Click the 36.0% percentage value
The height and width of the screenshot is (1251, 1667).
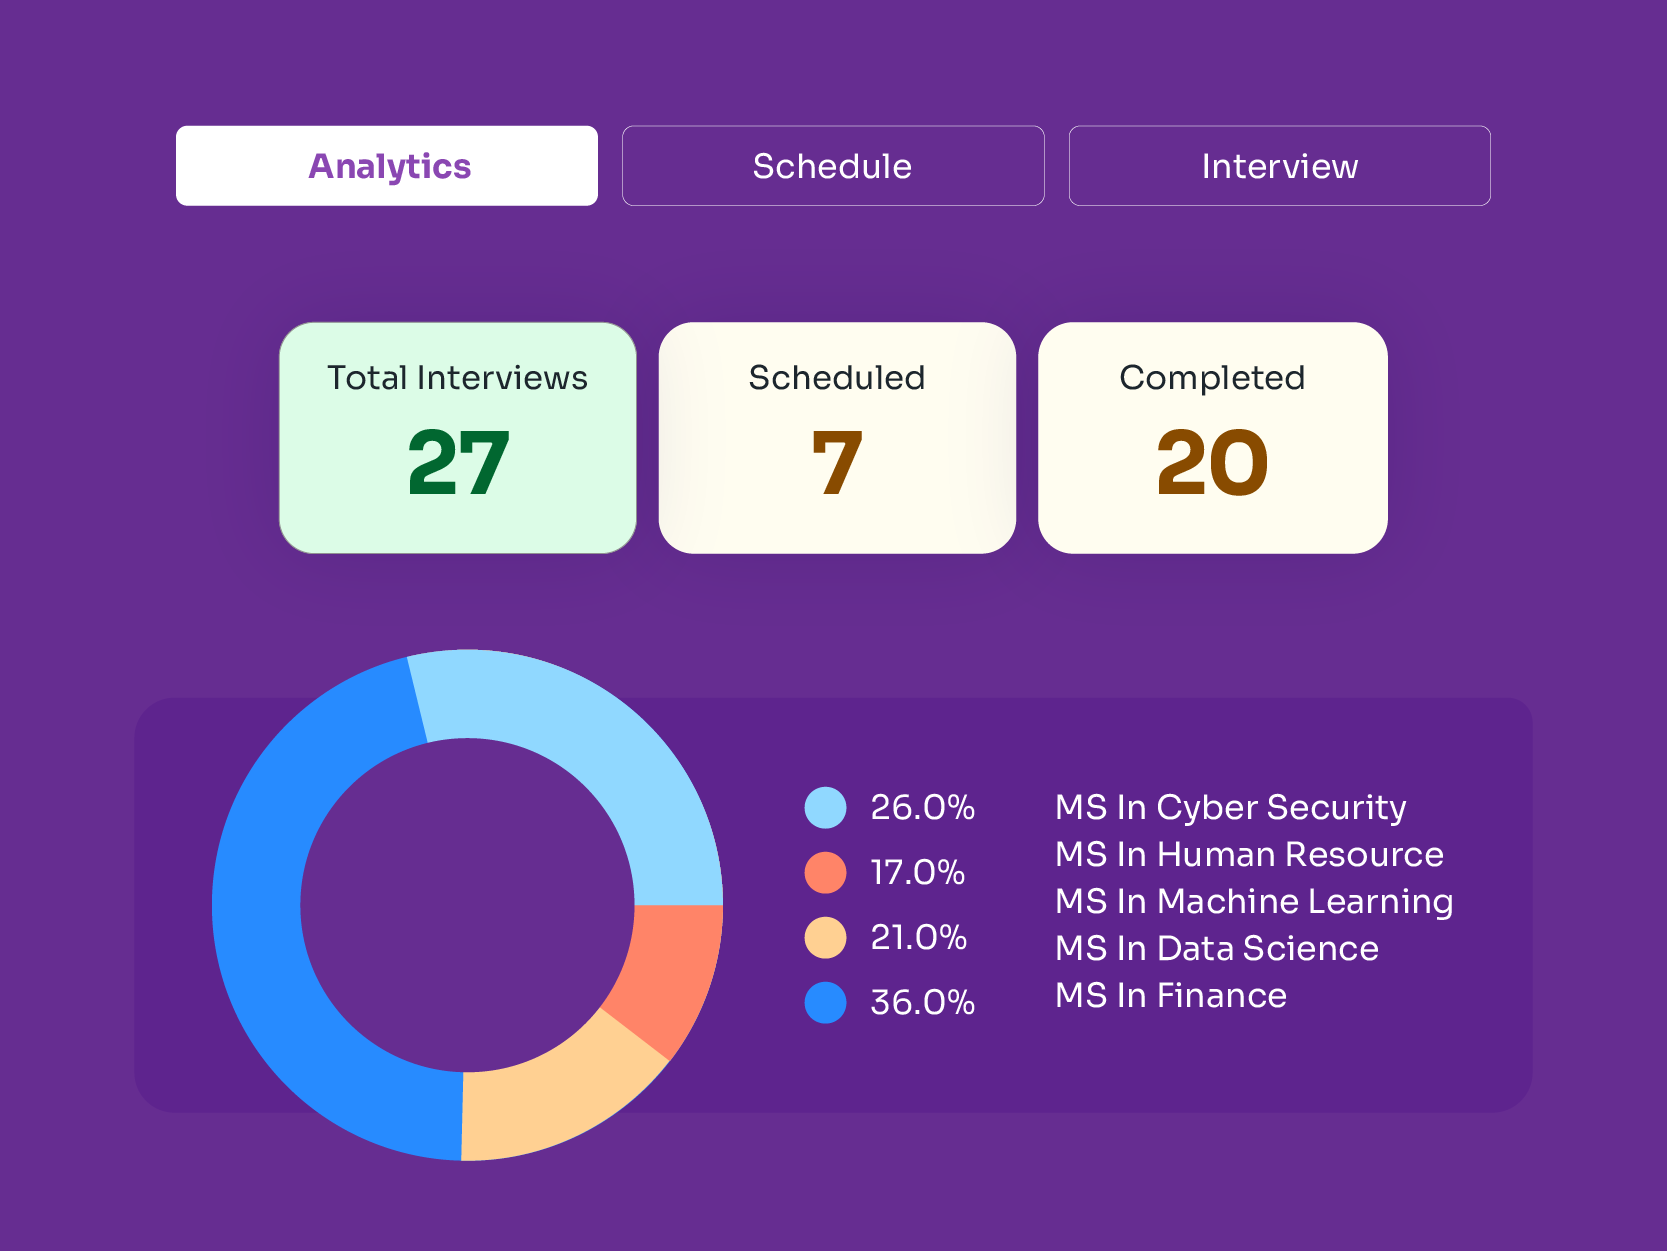click(922, 1003)
